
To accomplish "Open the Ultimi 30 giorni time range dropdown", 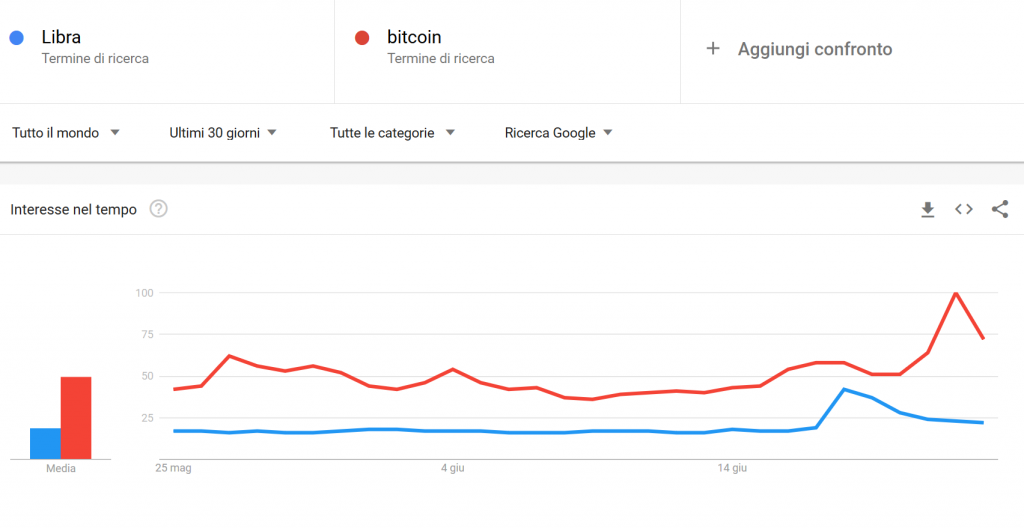I will pos(223,133).
